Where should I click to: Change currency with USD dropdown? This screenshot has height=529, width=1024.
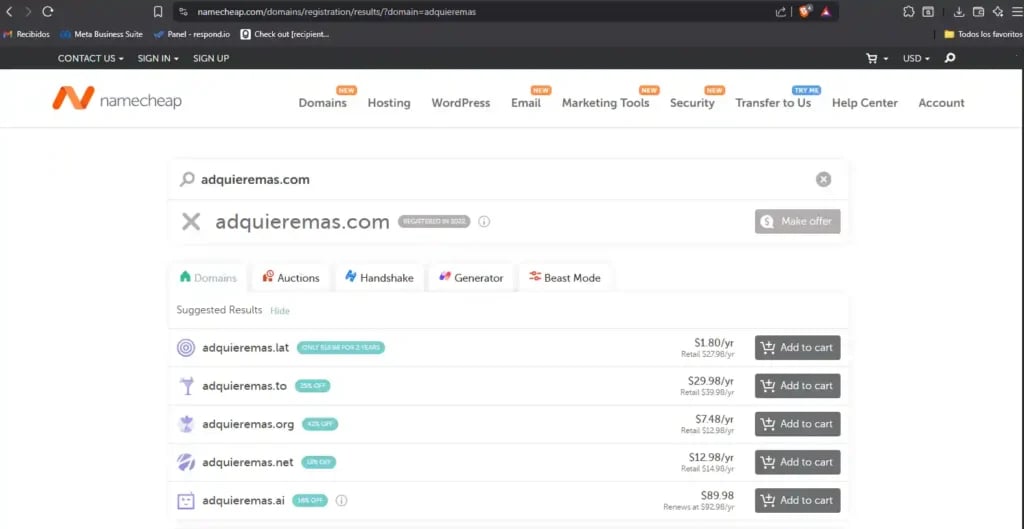pyautogui.click(x=916, y=58)
